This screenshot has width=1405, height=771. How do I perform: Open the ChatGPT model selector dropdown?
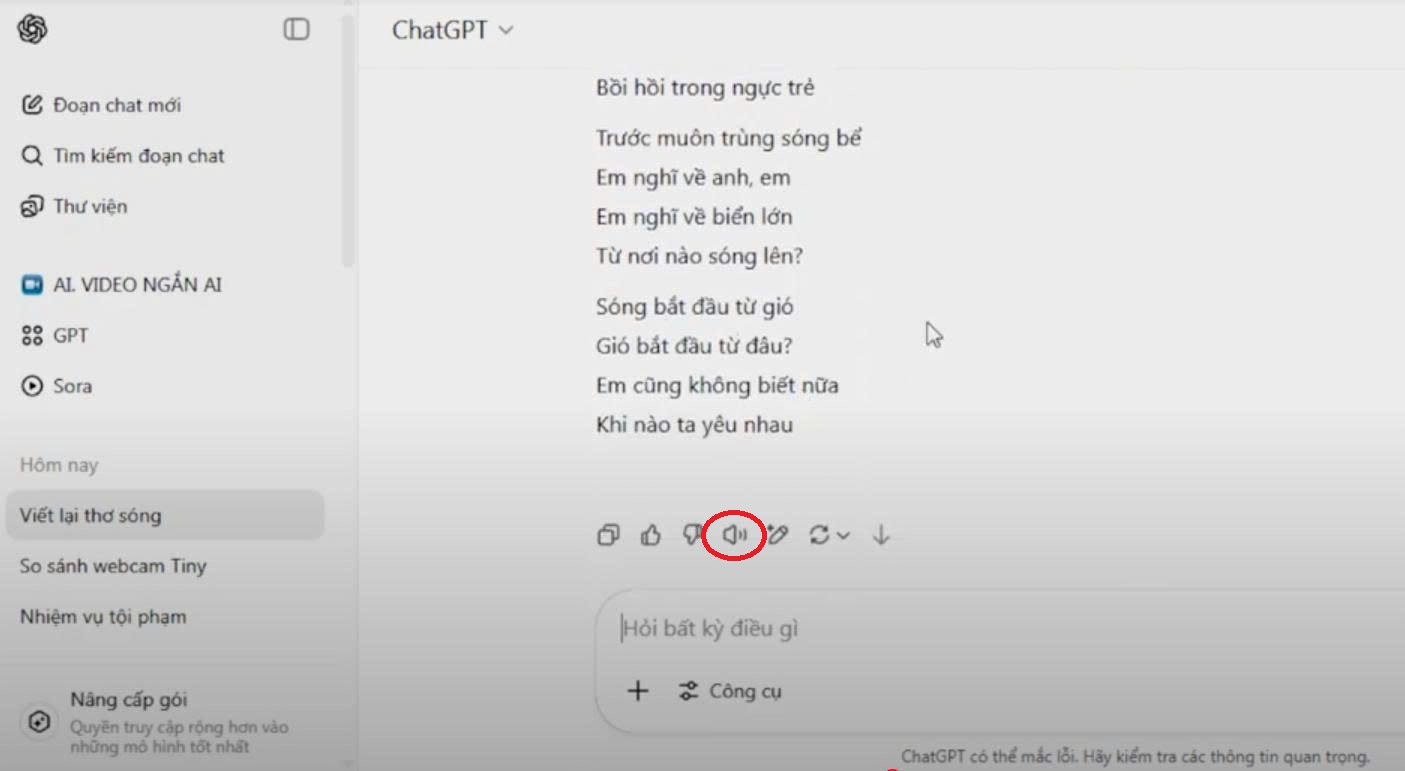click(x=452, y=30)
